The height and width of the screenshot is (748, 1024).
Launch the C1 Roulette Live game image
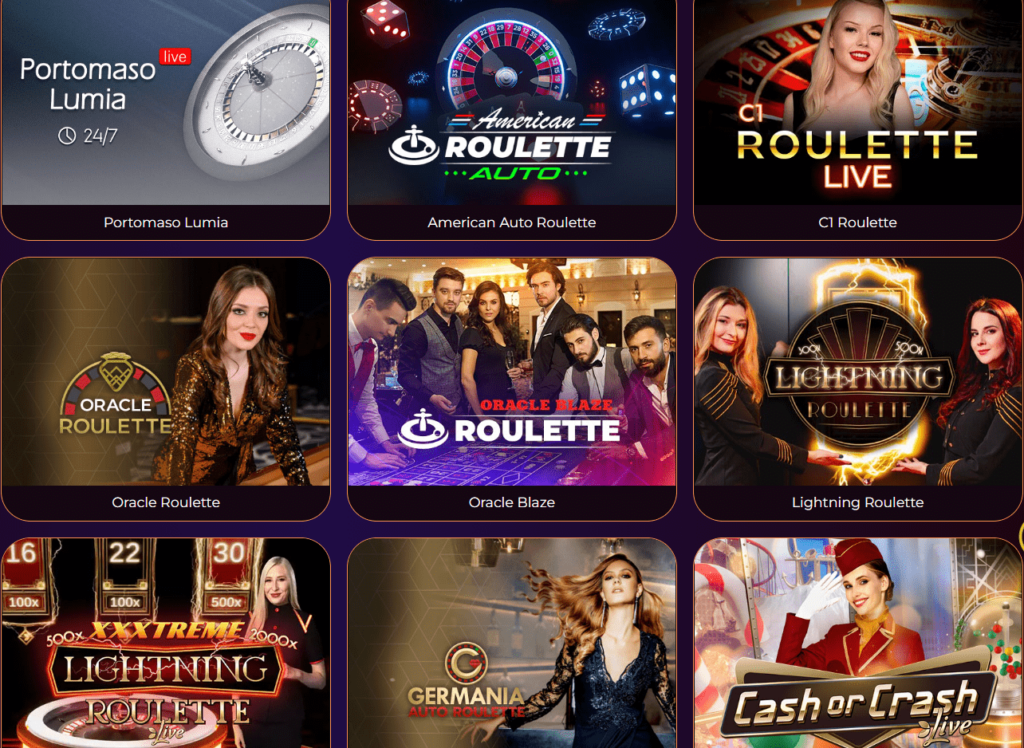857,103
